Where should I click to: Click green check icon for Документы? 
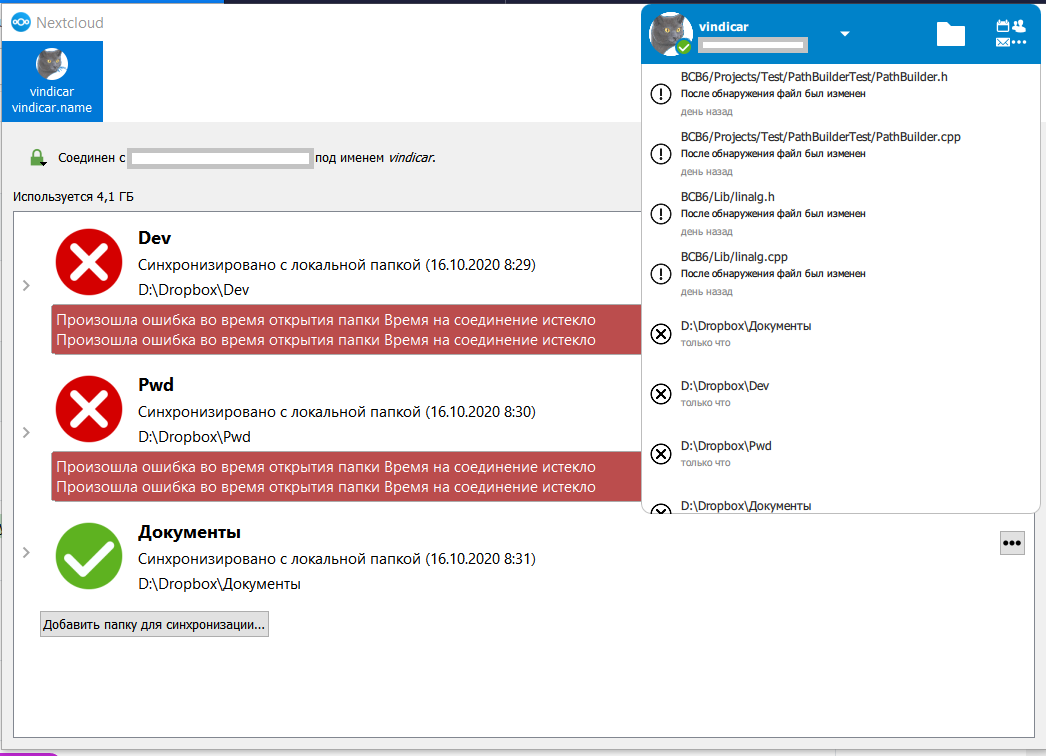click(89, 556)
